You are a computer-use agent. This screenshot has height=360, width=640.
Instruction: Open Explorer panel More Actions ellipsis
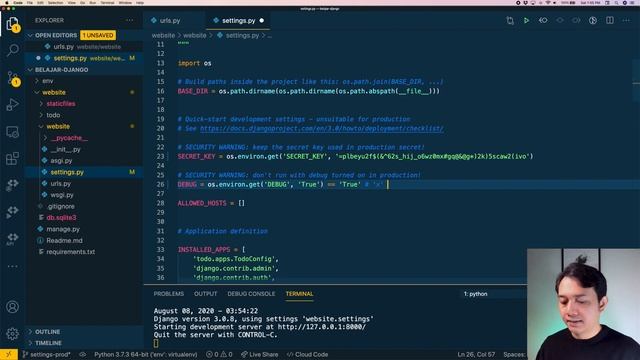click(x=129, y=20)
